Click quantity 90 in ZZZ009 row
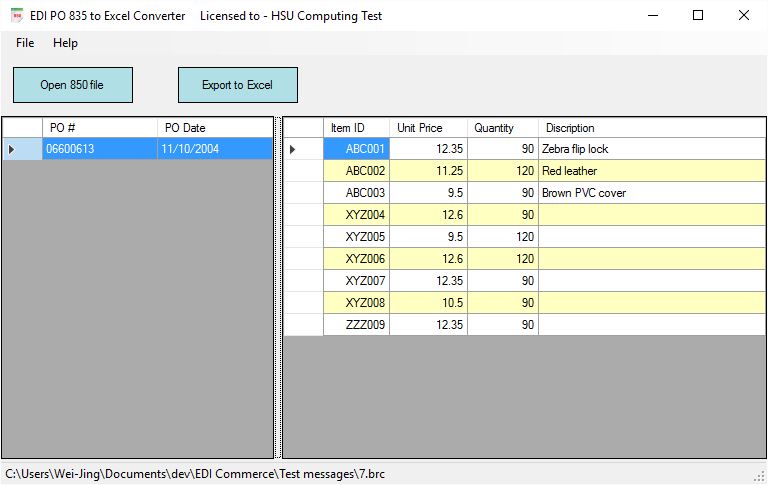The height and width of the screenshot is (485, 768). point(503,325)
